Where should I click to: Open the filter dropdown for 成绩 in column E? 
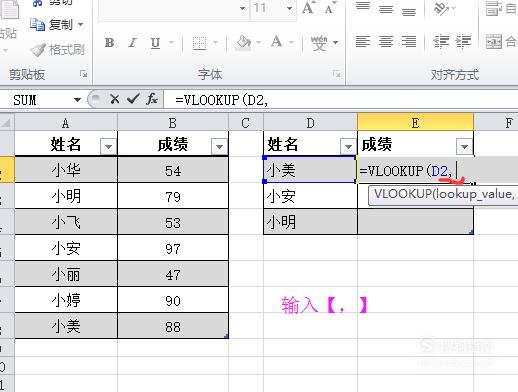[x=464, y=146]
